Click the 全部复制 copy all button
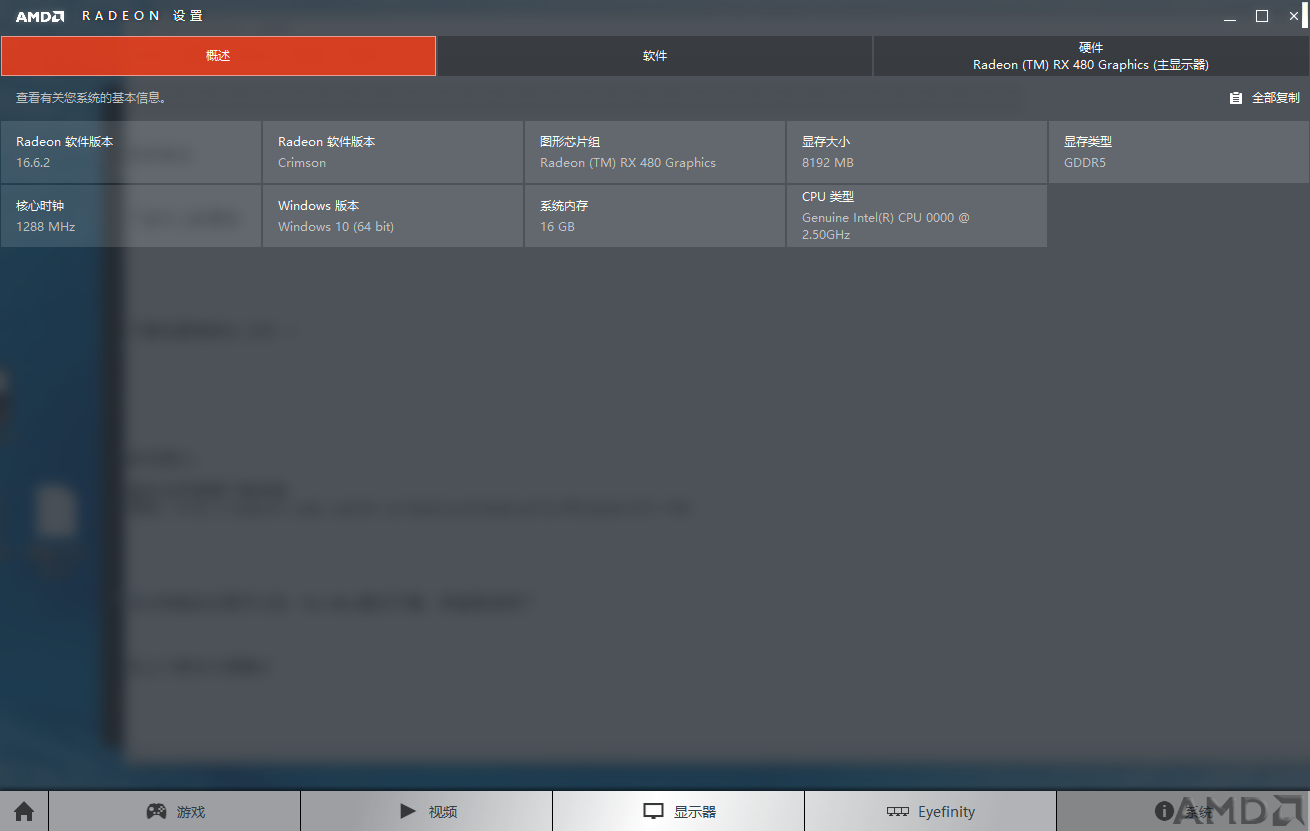 point(1265,98)
